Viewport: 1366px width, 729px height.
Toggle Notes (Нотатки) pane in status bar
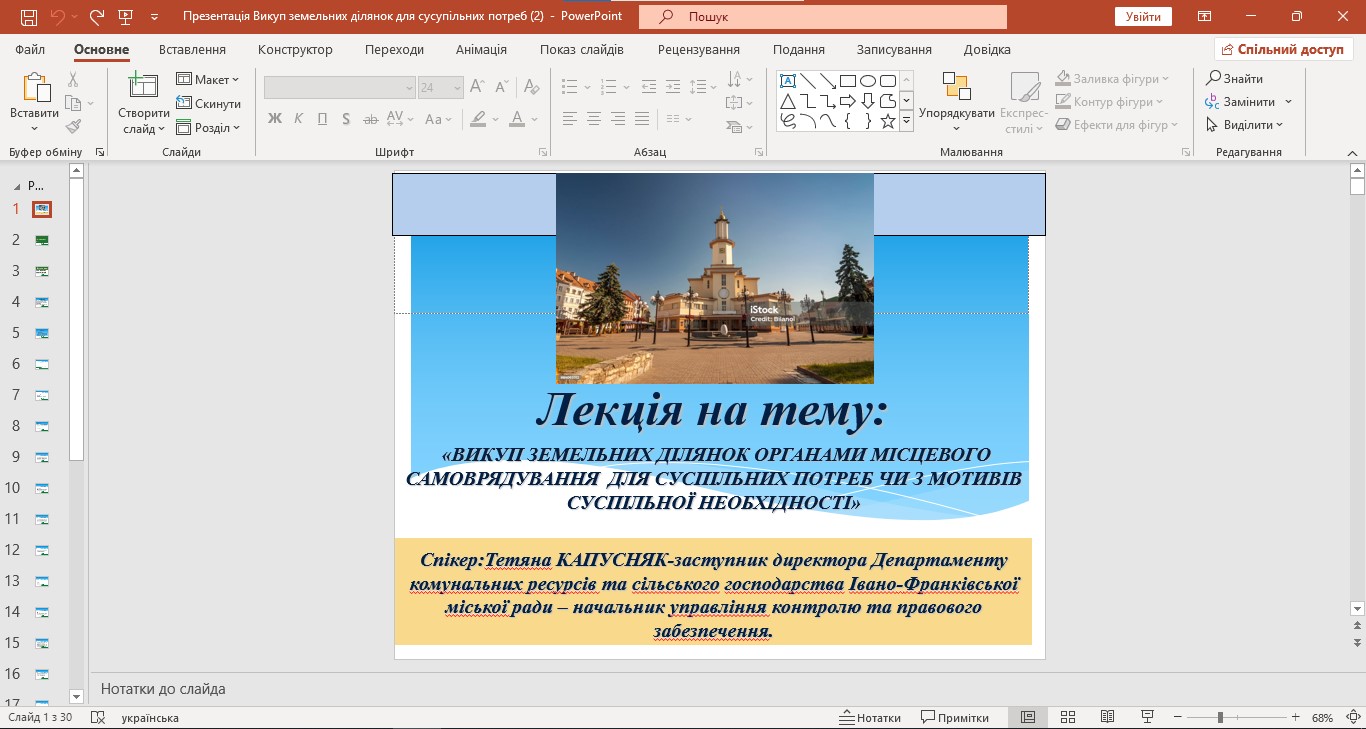pyautogui.click(x=870, y=718)
